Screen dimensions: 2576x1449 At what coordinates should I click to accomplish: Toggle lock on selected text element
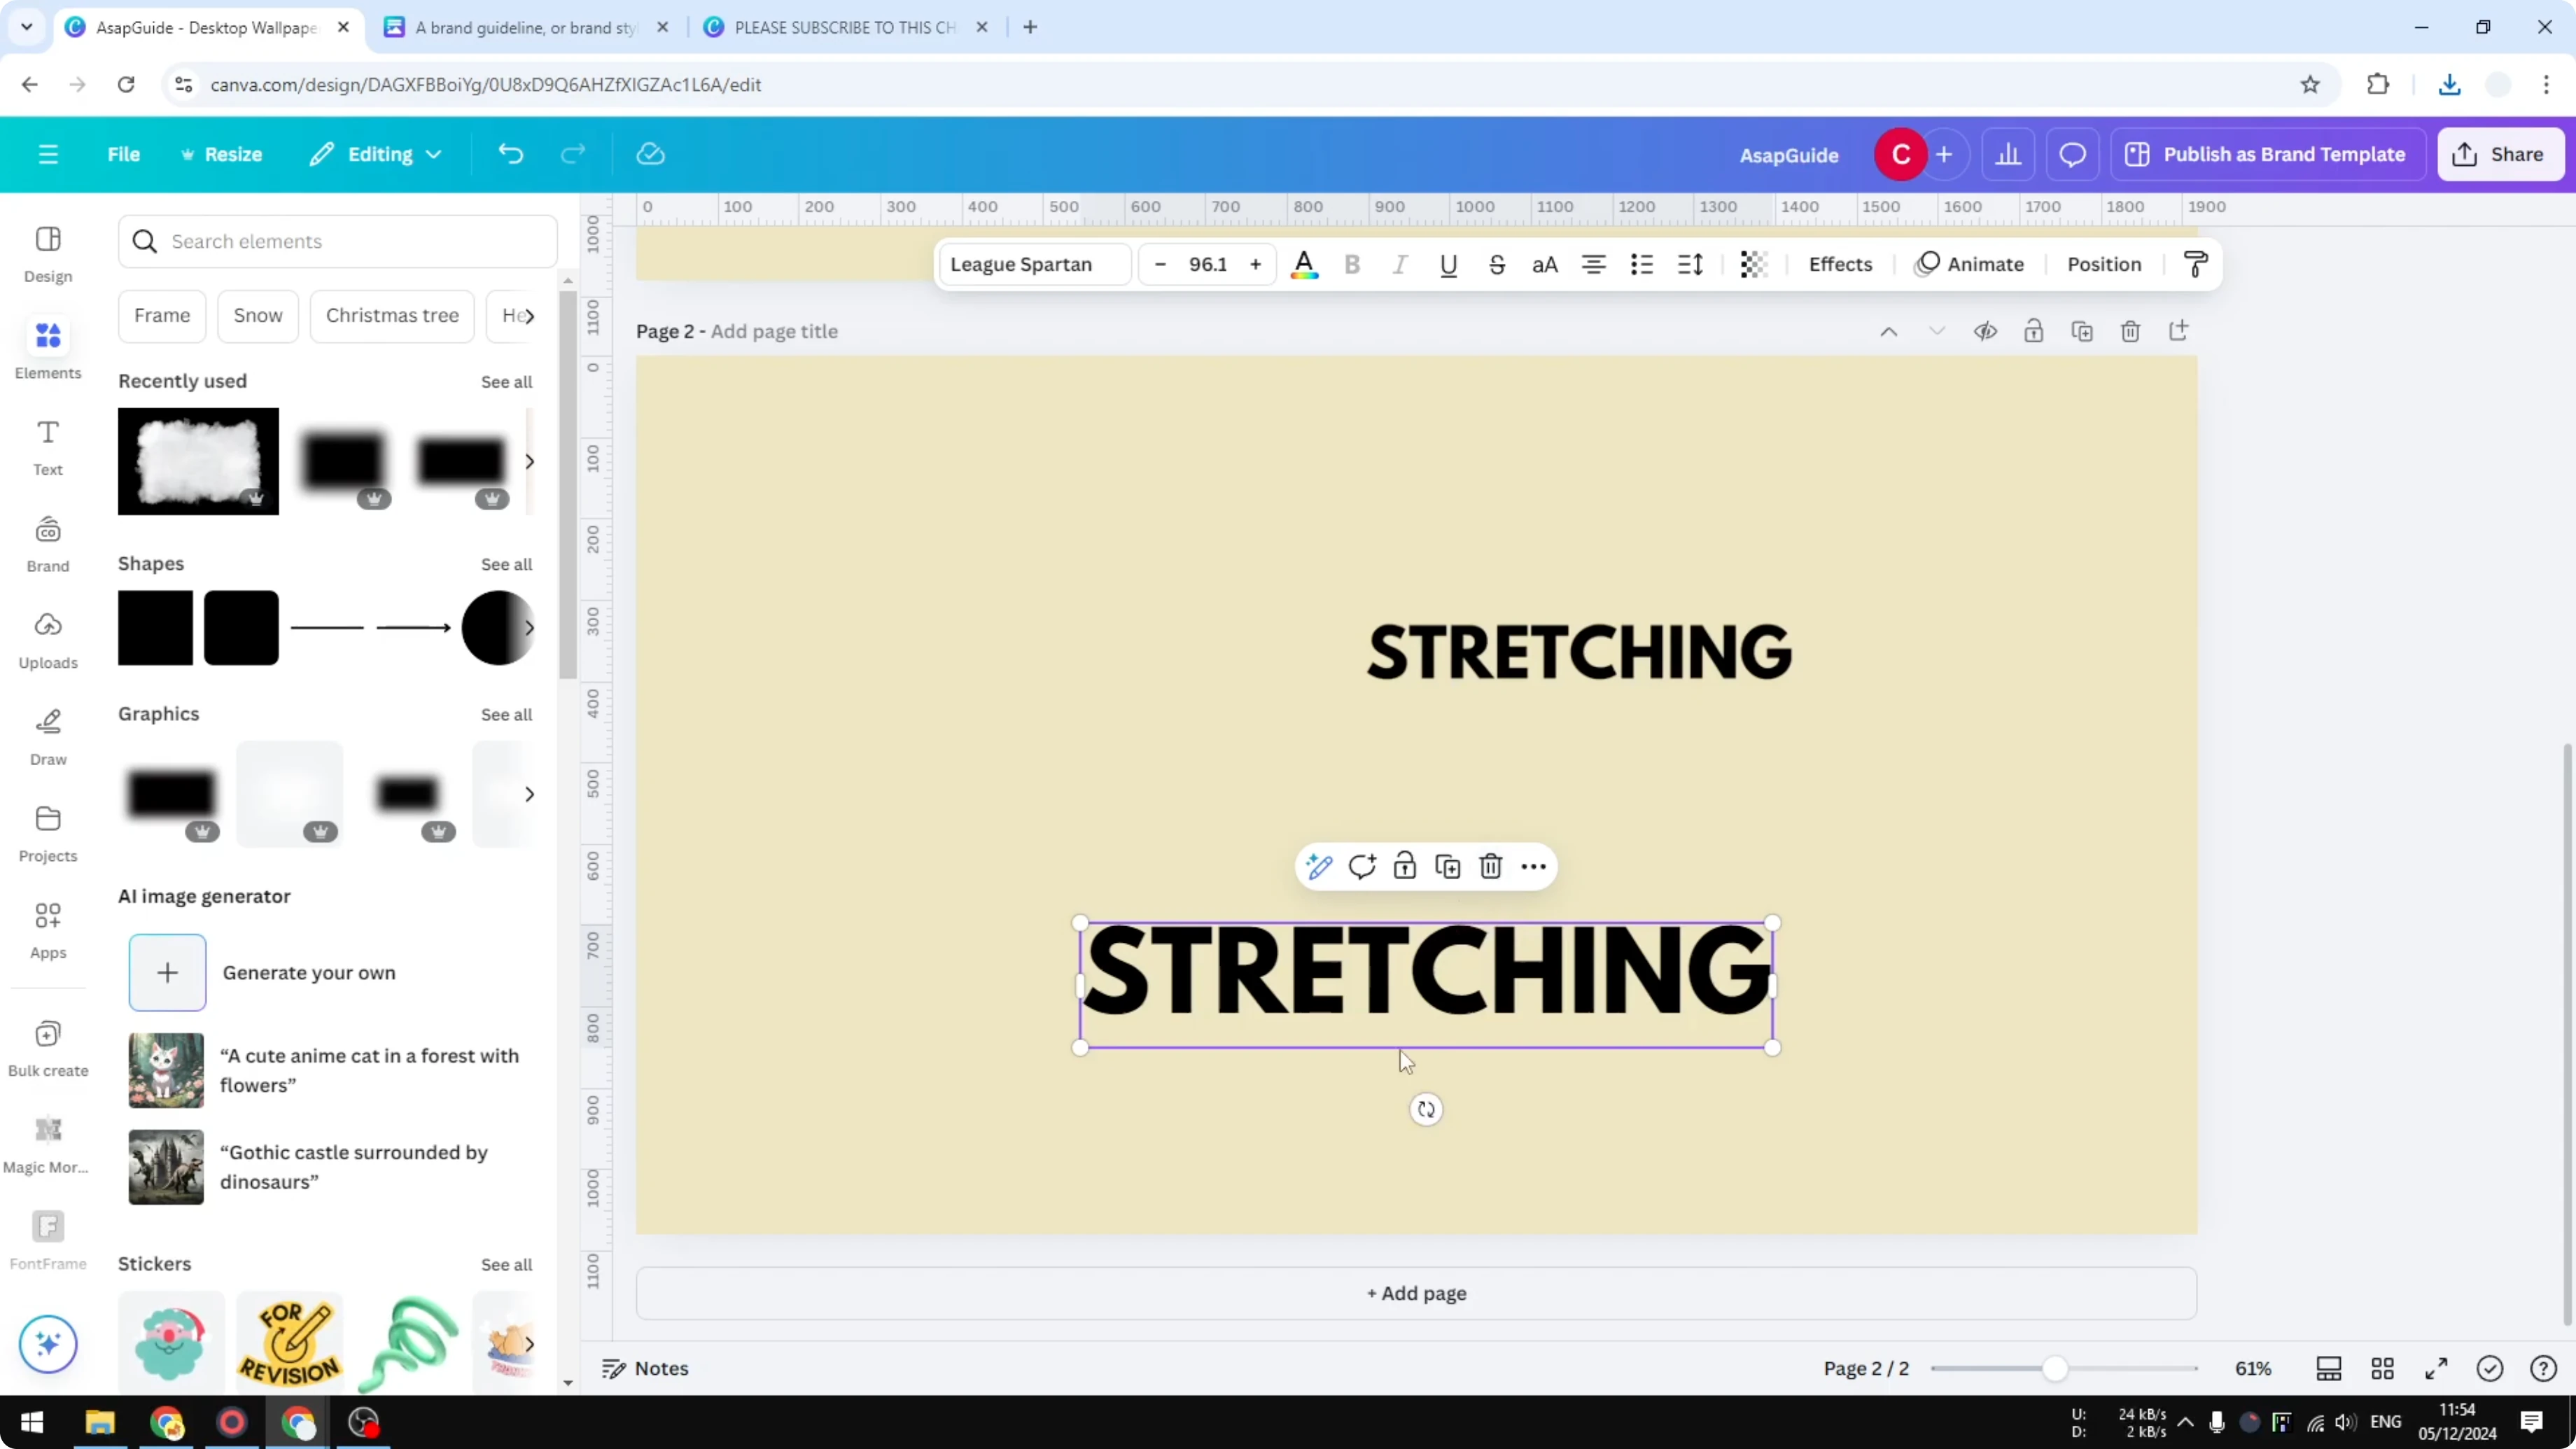point(1405,866)
